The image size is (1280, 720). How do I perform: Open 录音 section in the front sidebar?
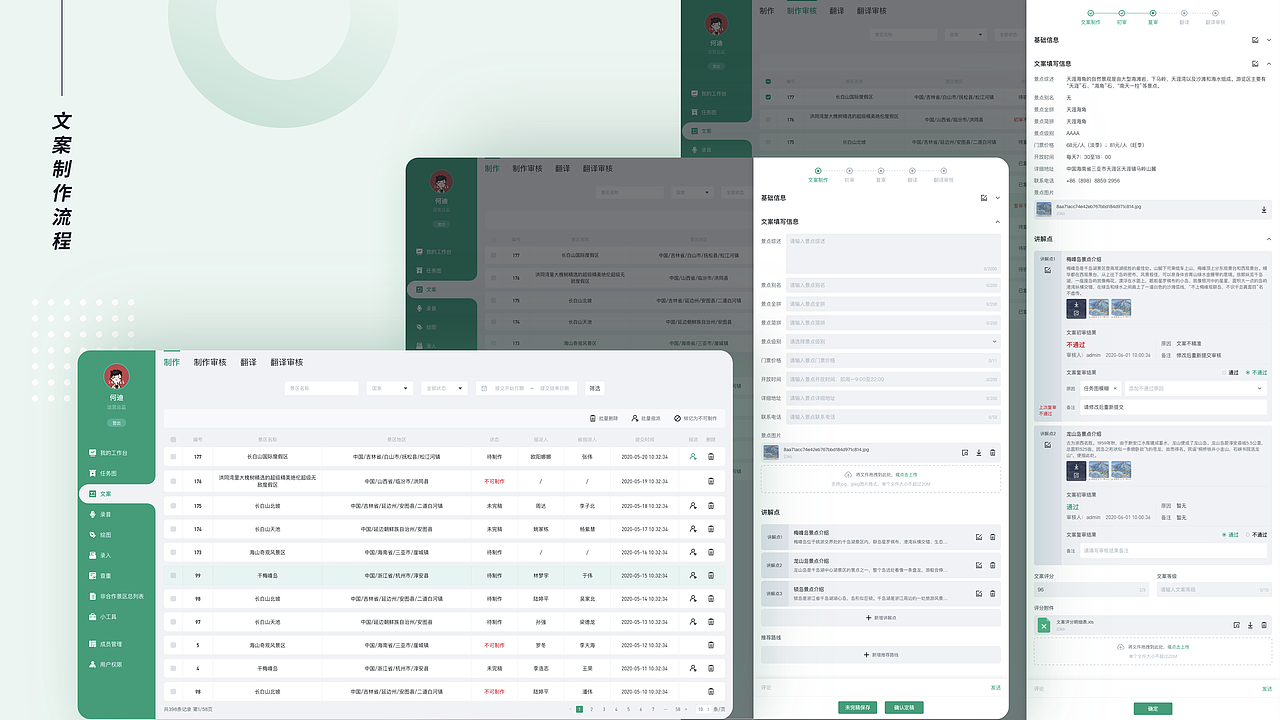click(101, 514)
